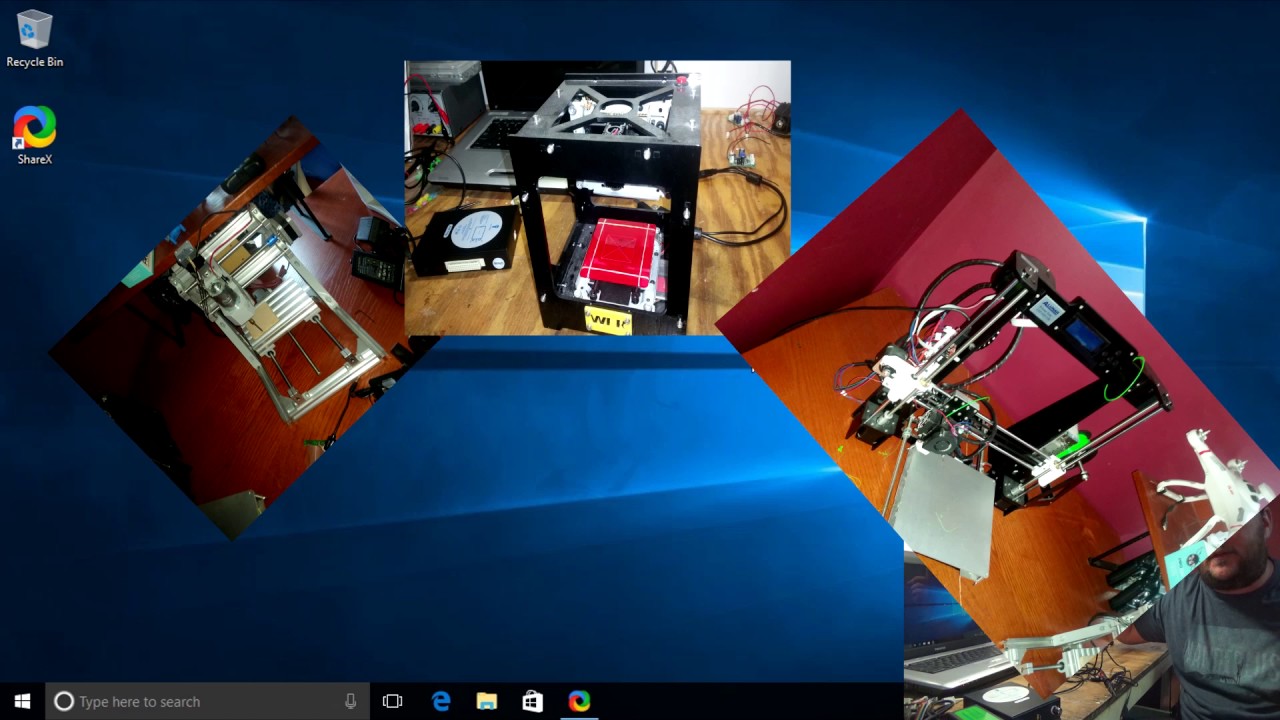Click the laser engraver photo in center
1280x720 pixels.
click(x=597, y=198)
